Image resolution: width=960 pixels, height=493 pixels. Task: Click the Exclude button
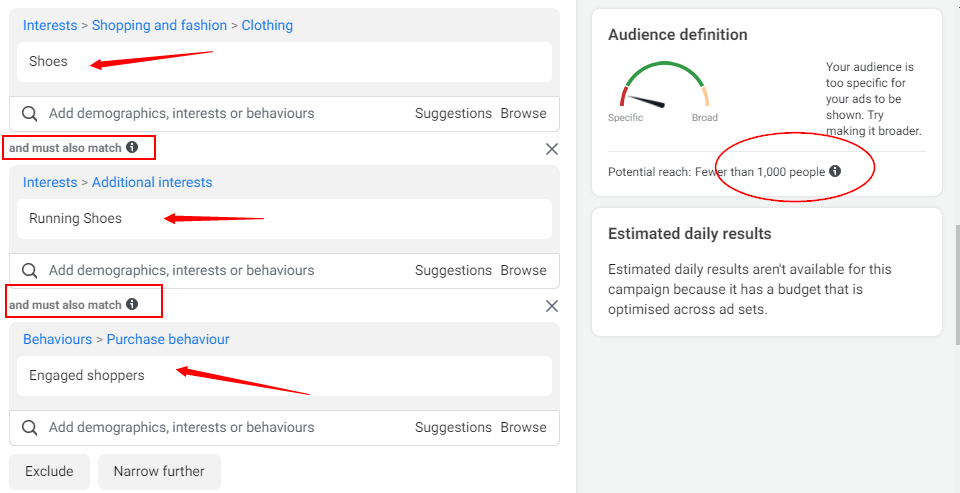point(49,472)
